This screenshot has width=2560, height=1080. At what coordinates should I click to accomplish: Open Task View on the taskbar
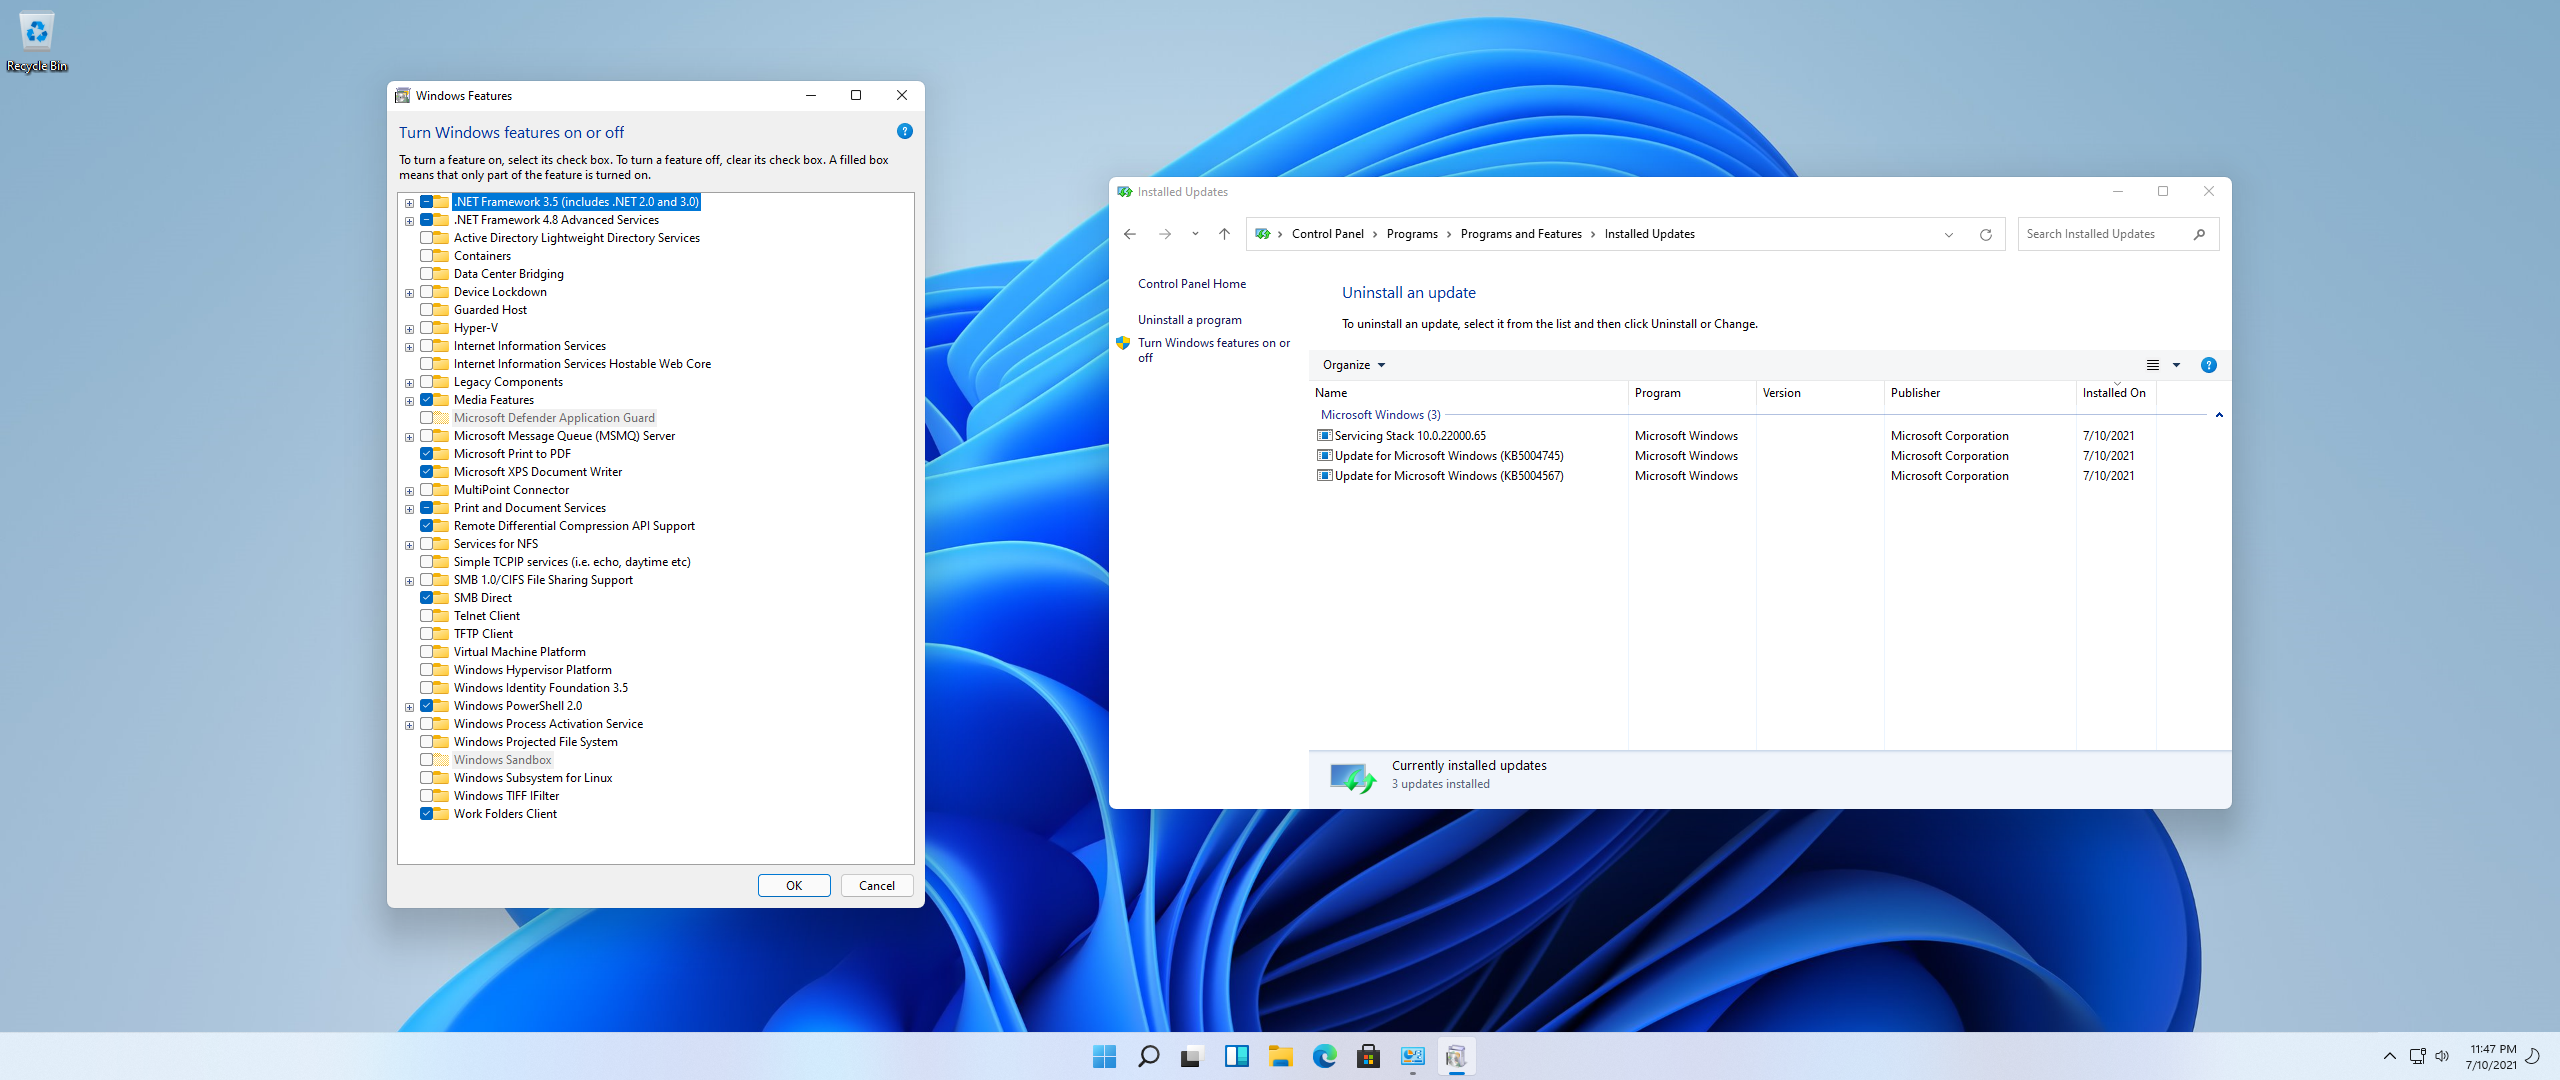(1191, 1056)
